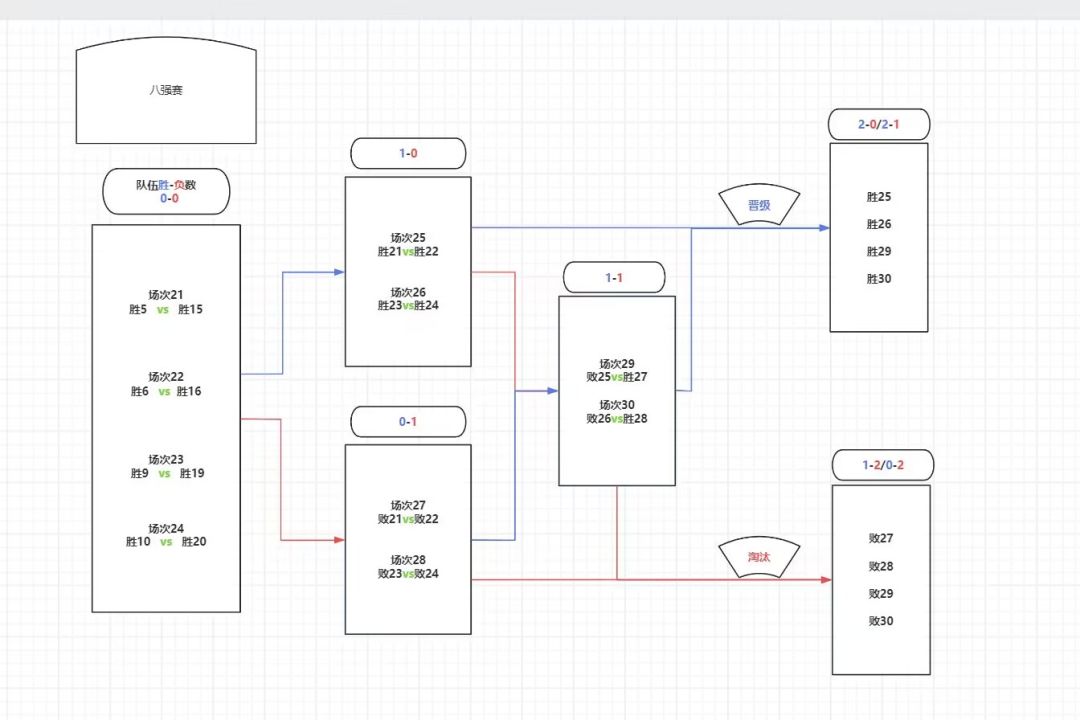The image size is (1080, 720).
Task: Click the 场次27 text
Action: 408,505
